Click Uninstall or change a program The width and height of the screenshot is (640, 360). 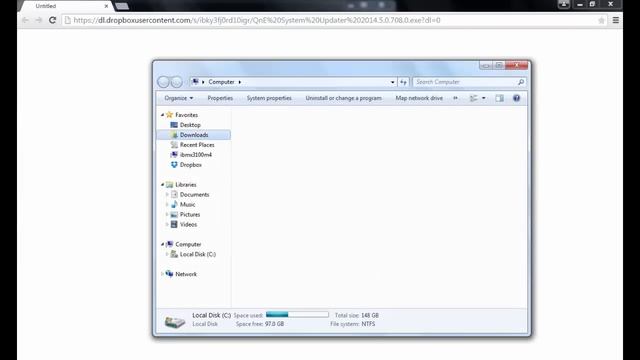coord(344,98)
